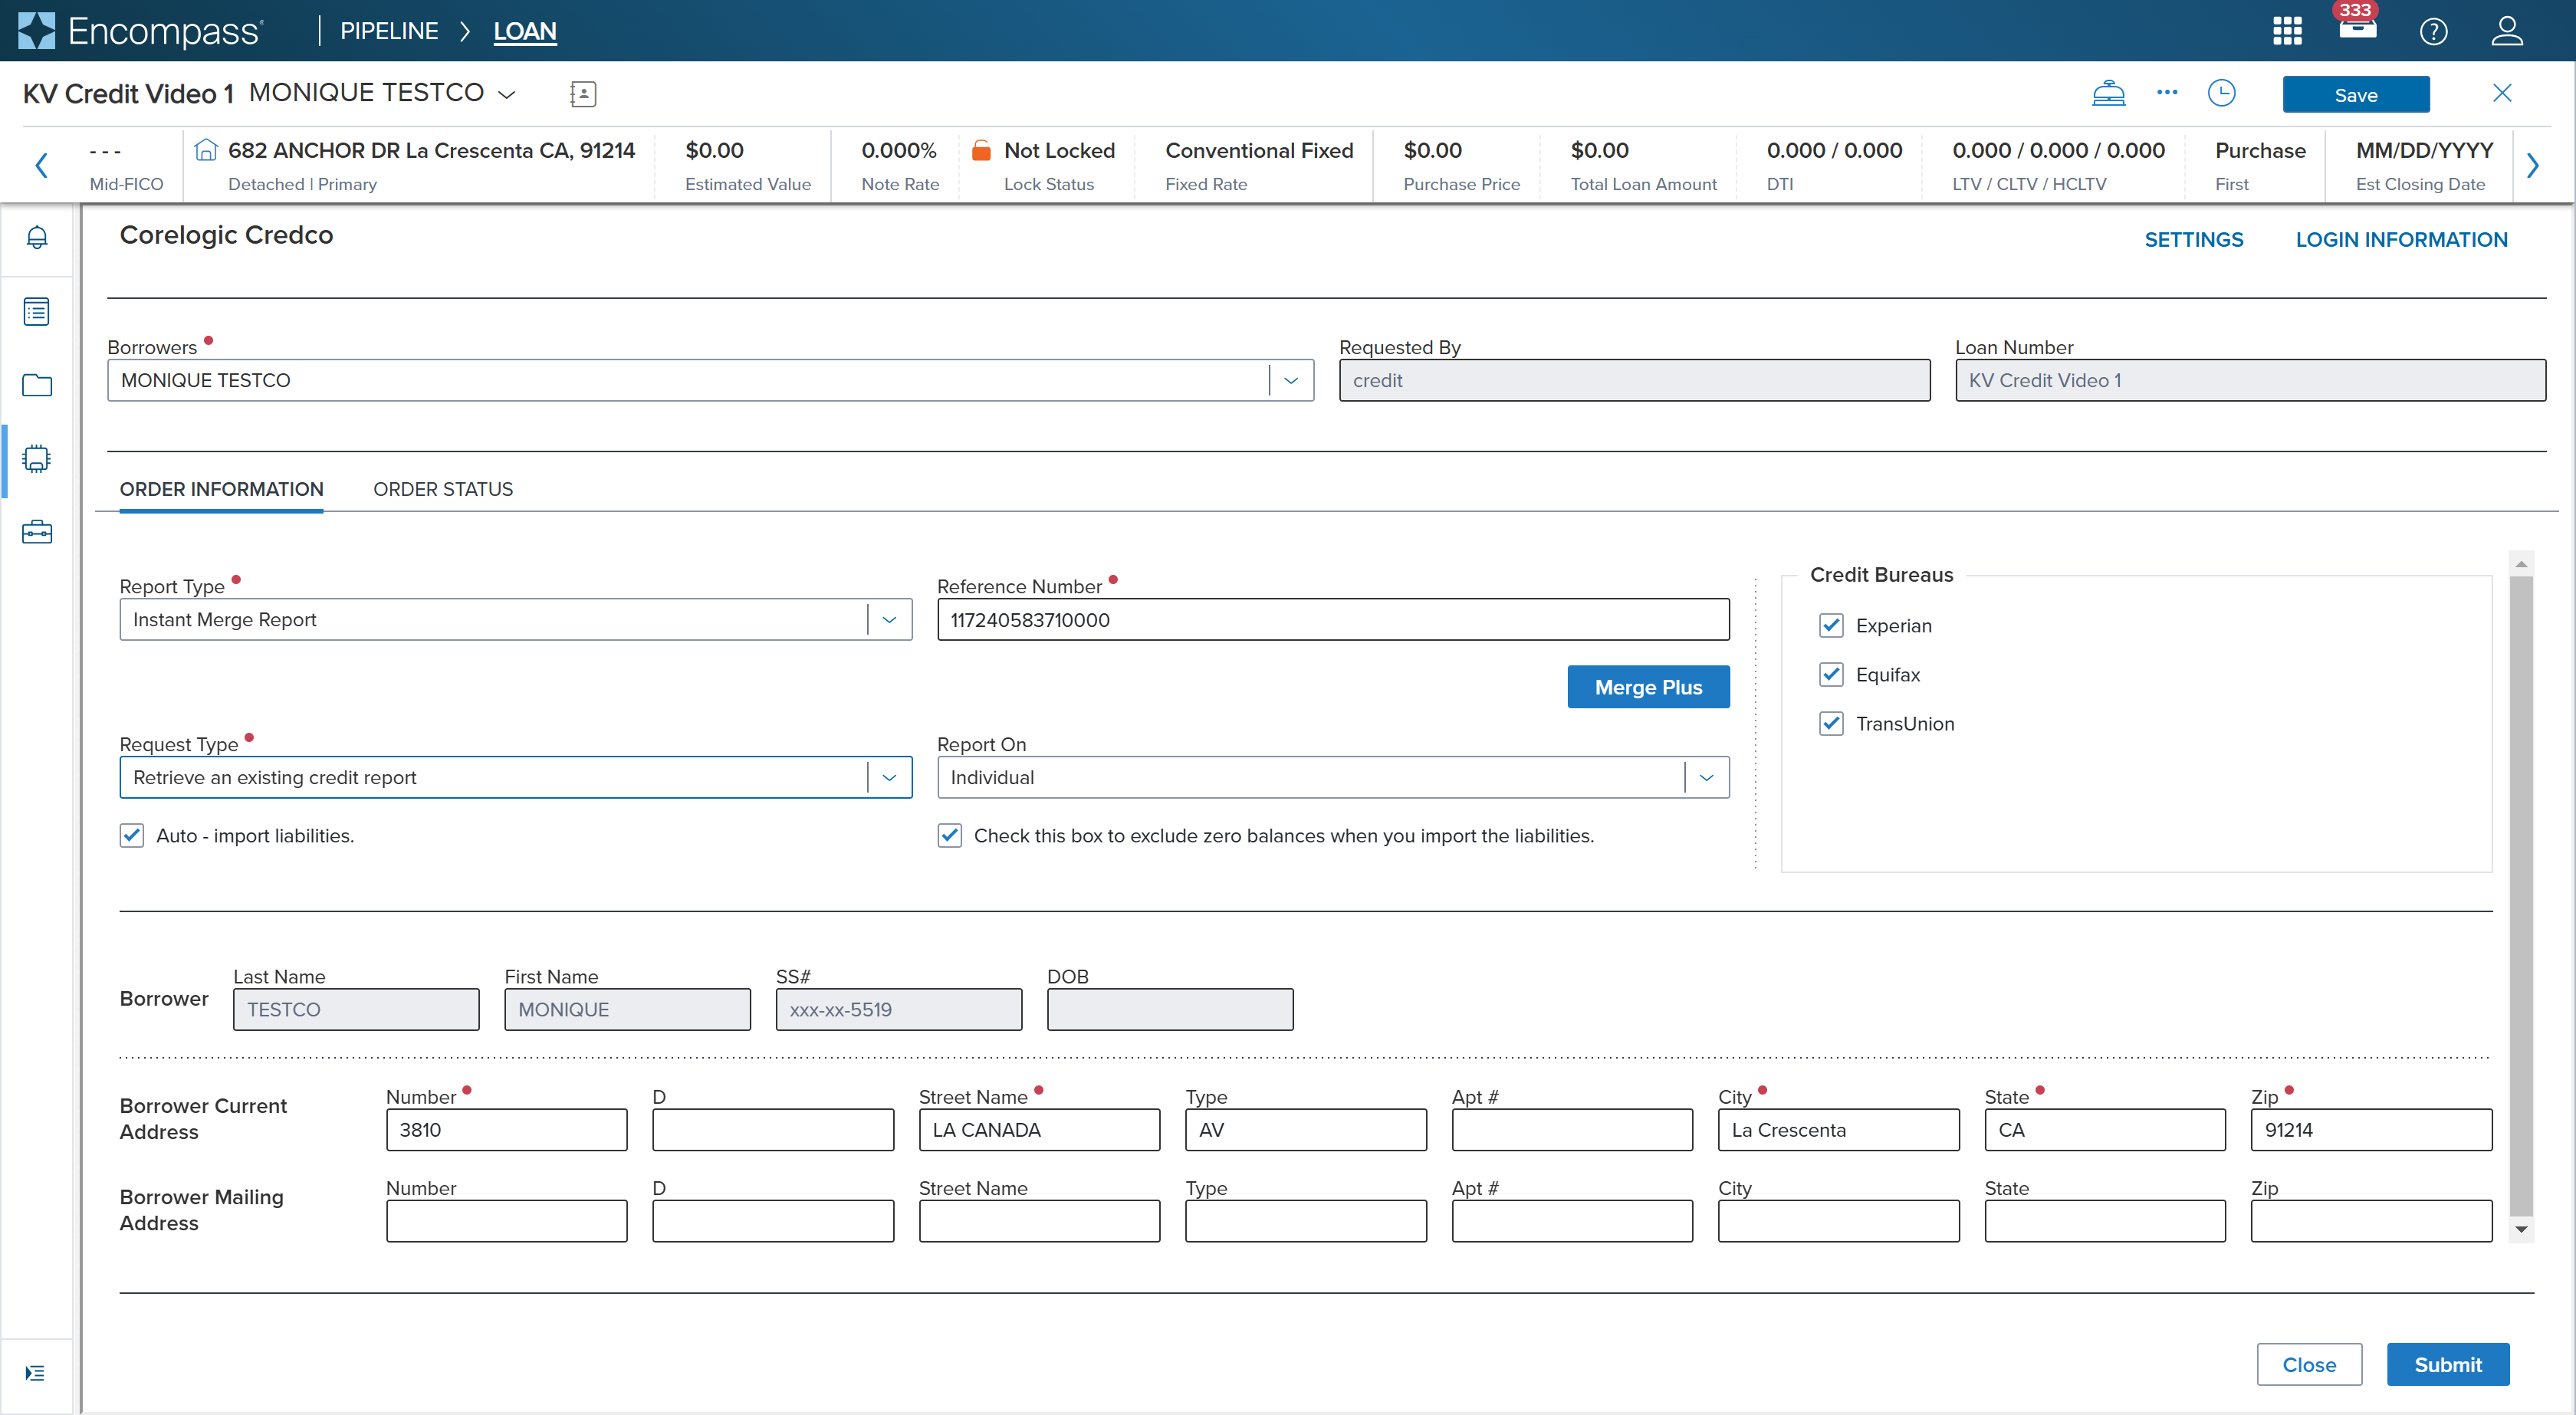Click the current address Street Name field

pos(1039,1130)
